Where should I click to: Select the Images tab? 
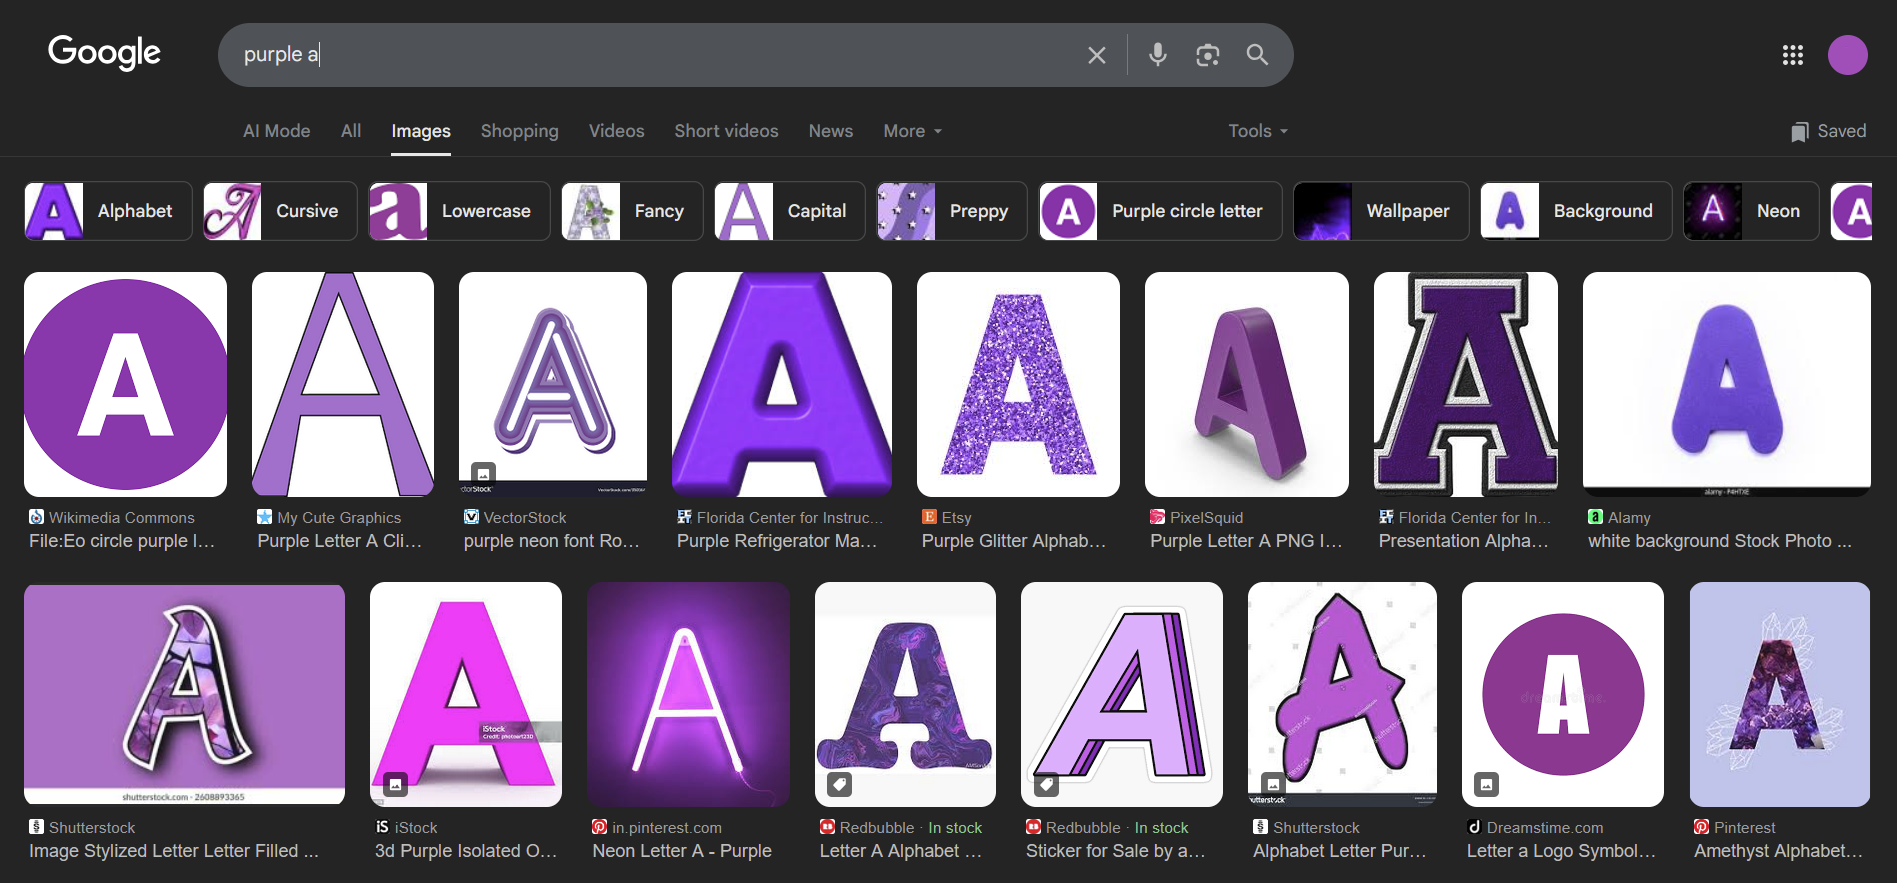[421, 131]
